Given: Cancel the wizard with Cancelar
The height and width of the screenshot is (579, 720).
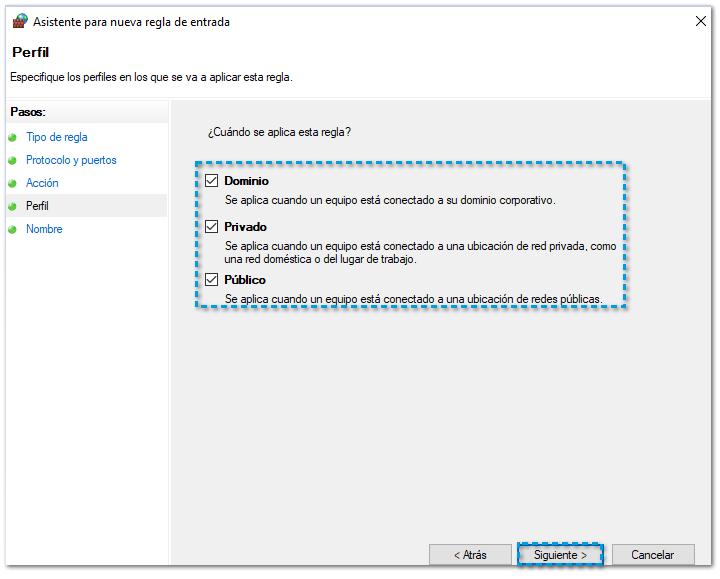Looking at the screenshot, I should [x=652, y=554].
